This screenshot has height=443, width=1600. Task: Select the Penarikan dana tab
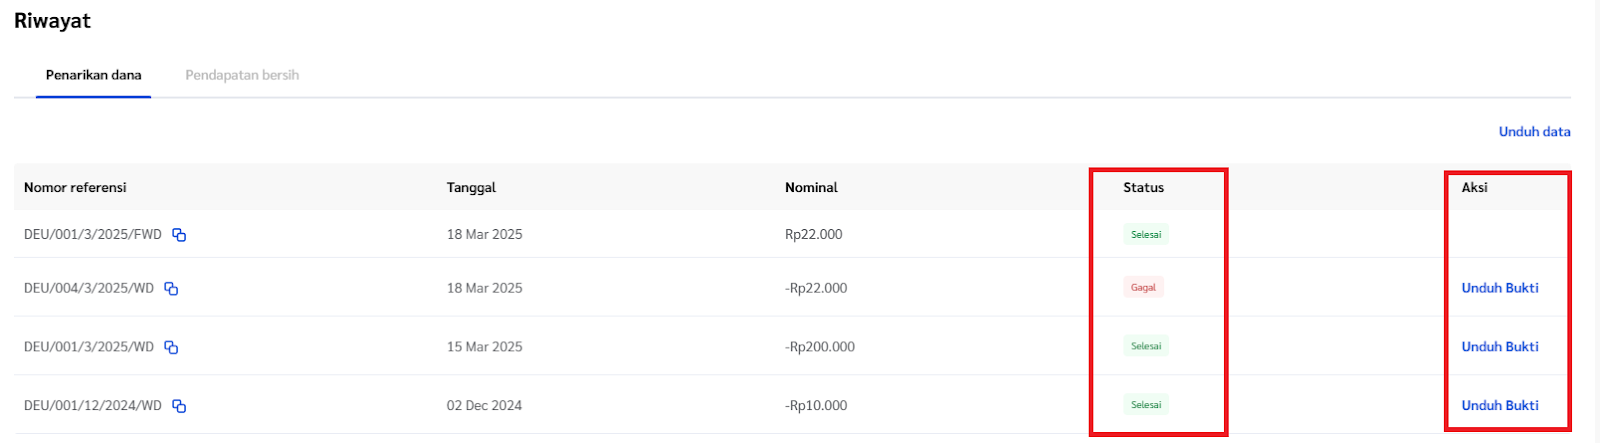pos(94,75)
